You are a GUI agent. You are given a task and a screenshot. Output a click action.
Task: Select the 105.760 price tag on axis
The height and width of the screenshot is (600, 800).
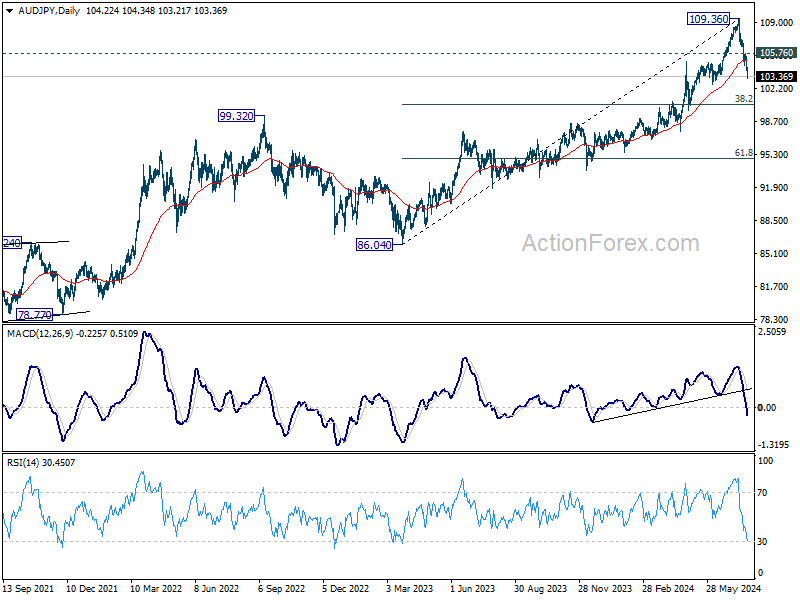click(x=776, y=53)
